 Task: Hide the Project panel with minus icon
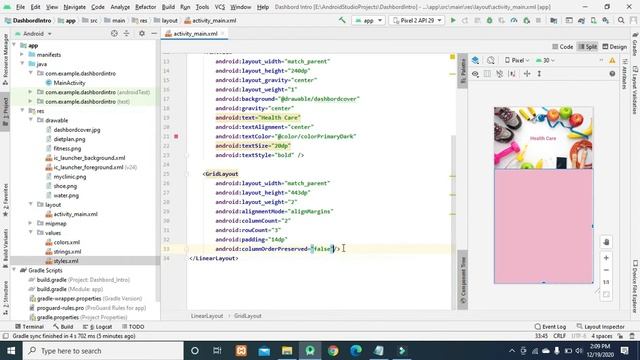pyautogui.click(x=154, y=33)
